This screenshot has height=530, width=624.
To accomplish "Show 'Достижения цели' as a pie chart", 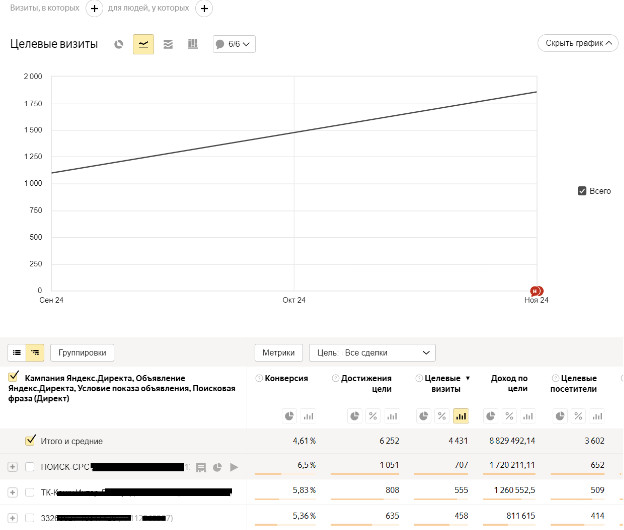I will point(355,416).
